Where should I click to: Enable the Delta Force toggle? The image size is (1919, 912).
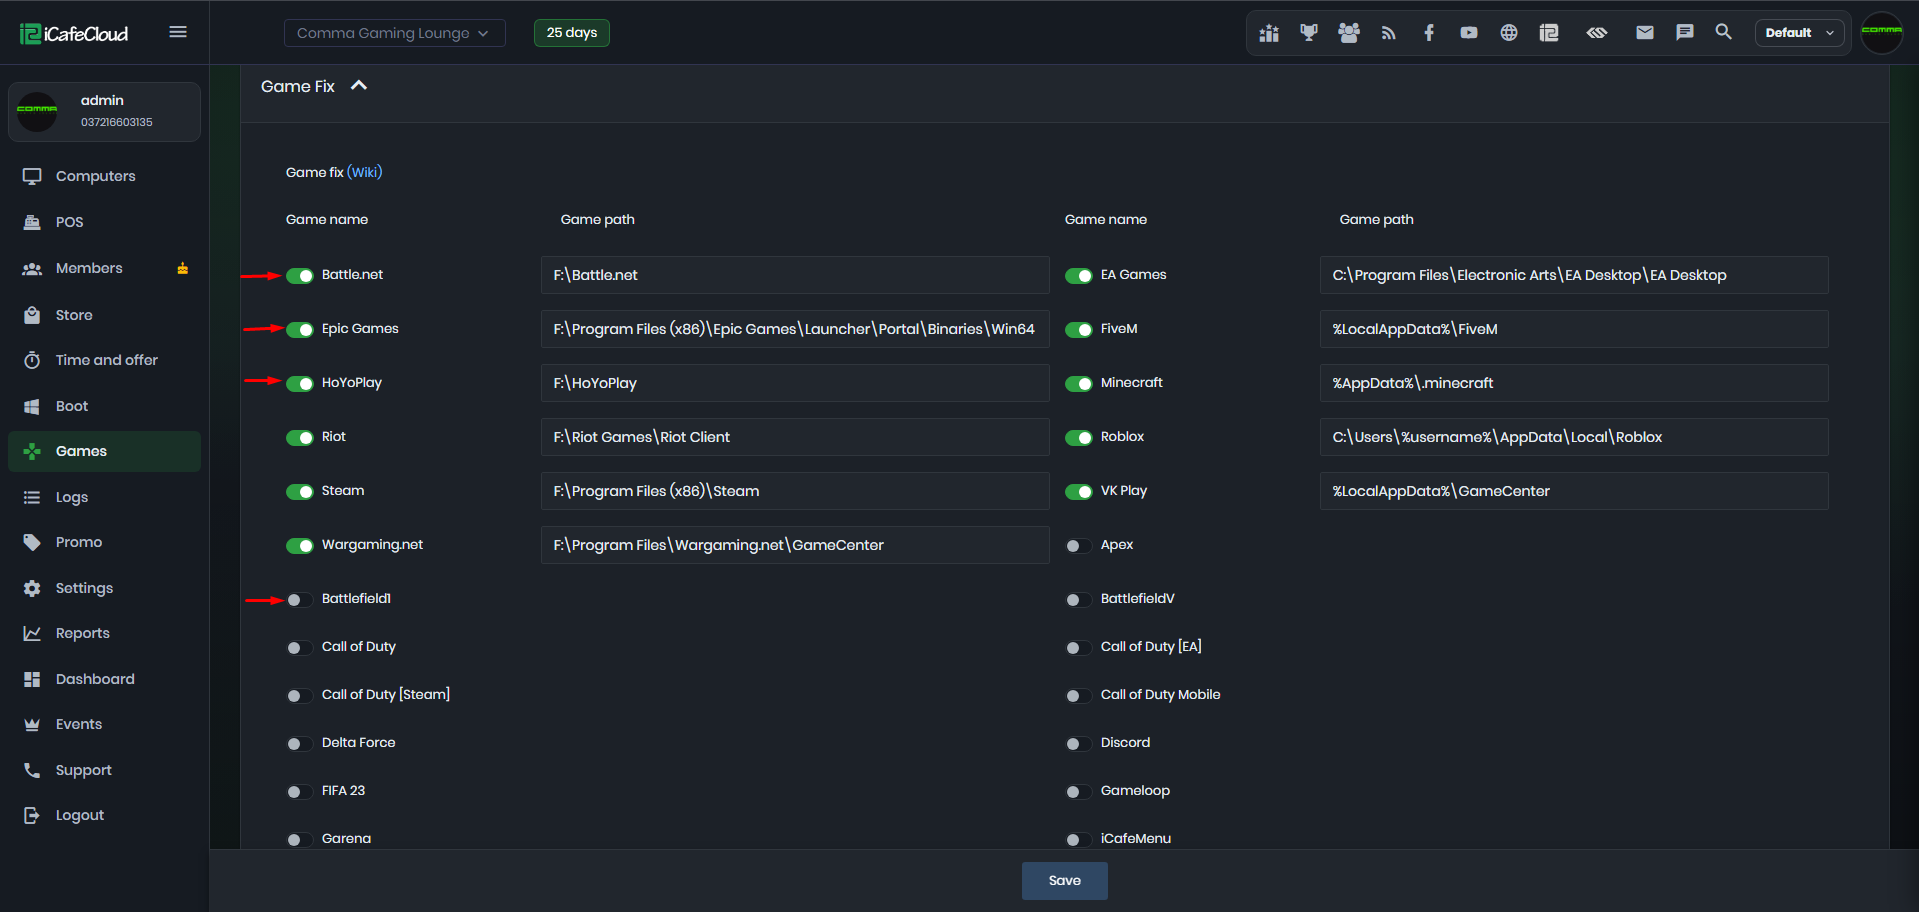(x=300, y=744)
